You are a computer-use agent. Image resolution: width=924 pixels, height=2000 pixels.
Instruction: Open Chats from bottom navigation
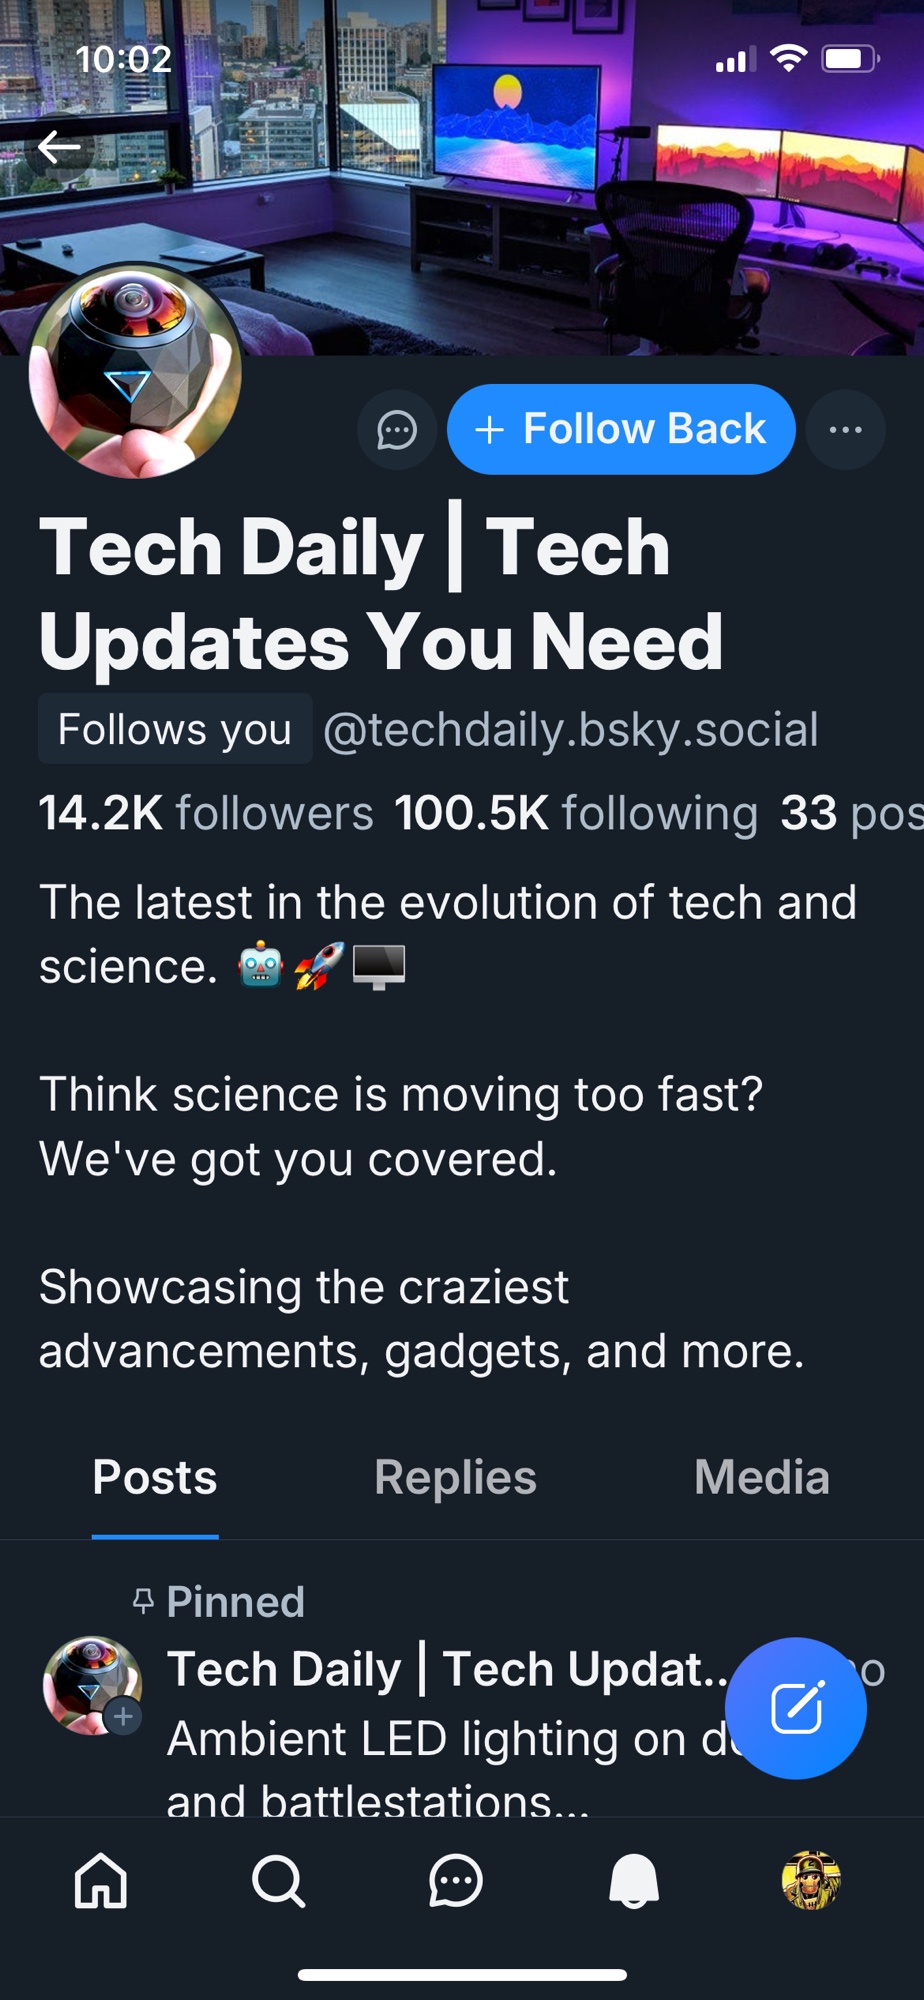click(x=456, y=1880)
